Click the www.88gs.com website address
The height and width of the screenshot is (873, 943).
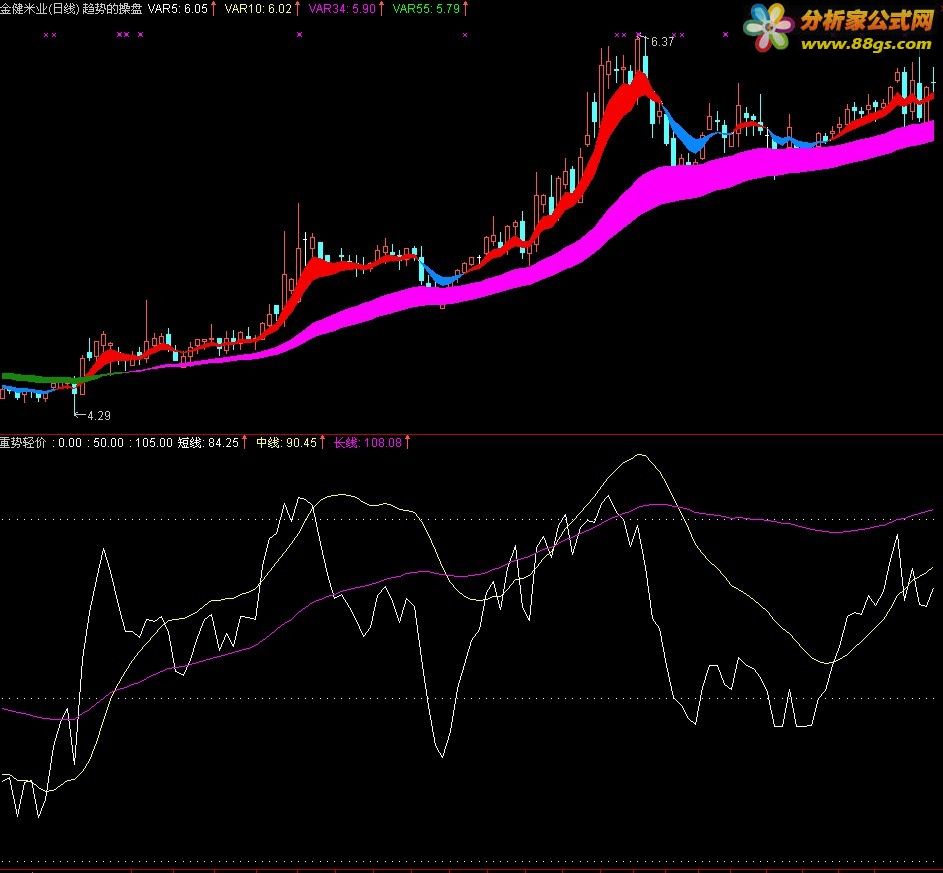(x=865, y=43)
